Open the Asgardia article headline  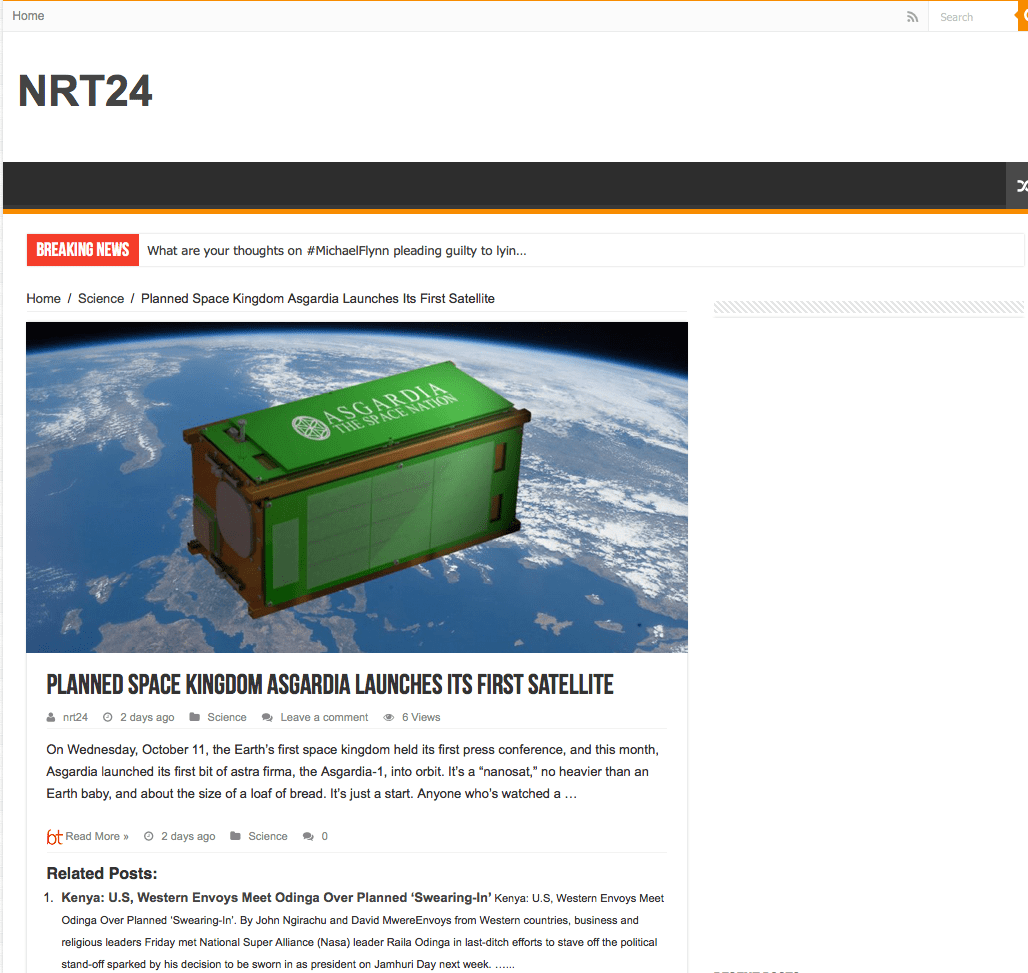click(x=330, y=685)
